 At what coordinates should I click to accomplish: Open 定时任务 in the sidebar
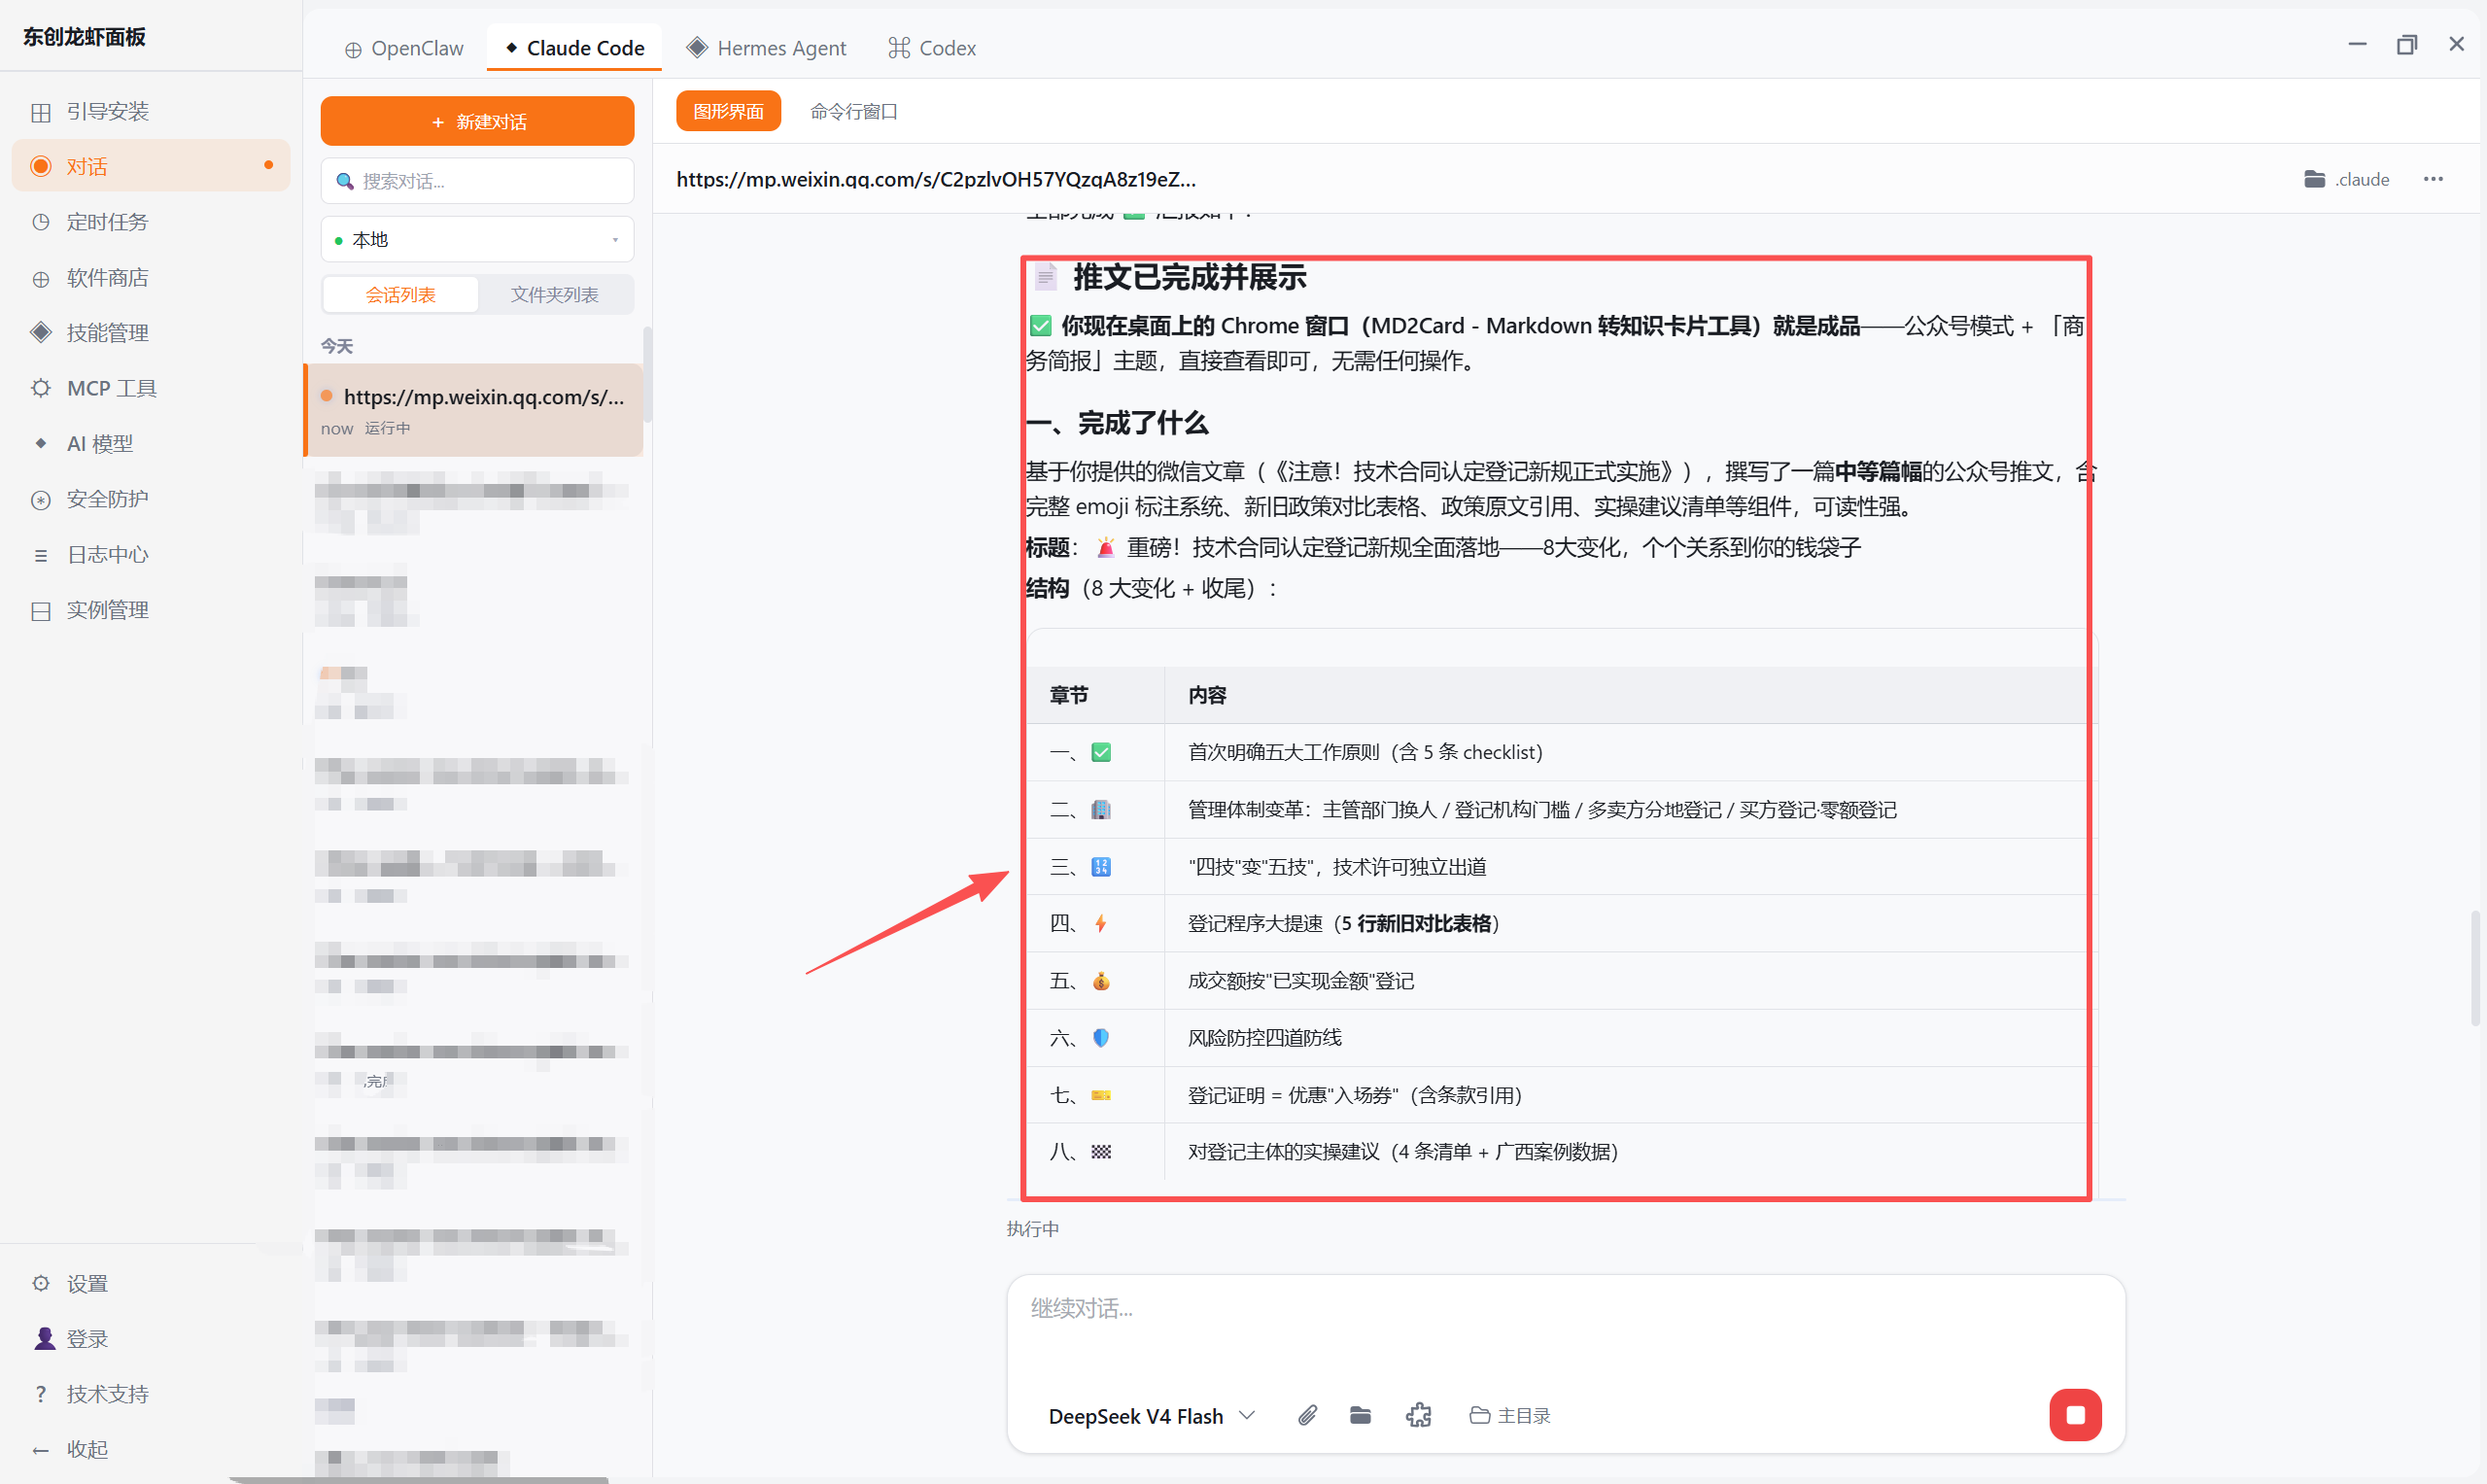(x=150, y=222)
